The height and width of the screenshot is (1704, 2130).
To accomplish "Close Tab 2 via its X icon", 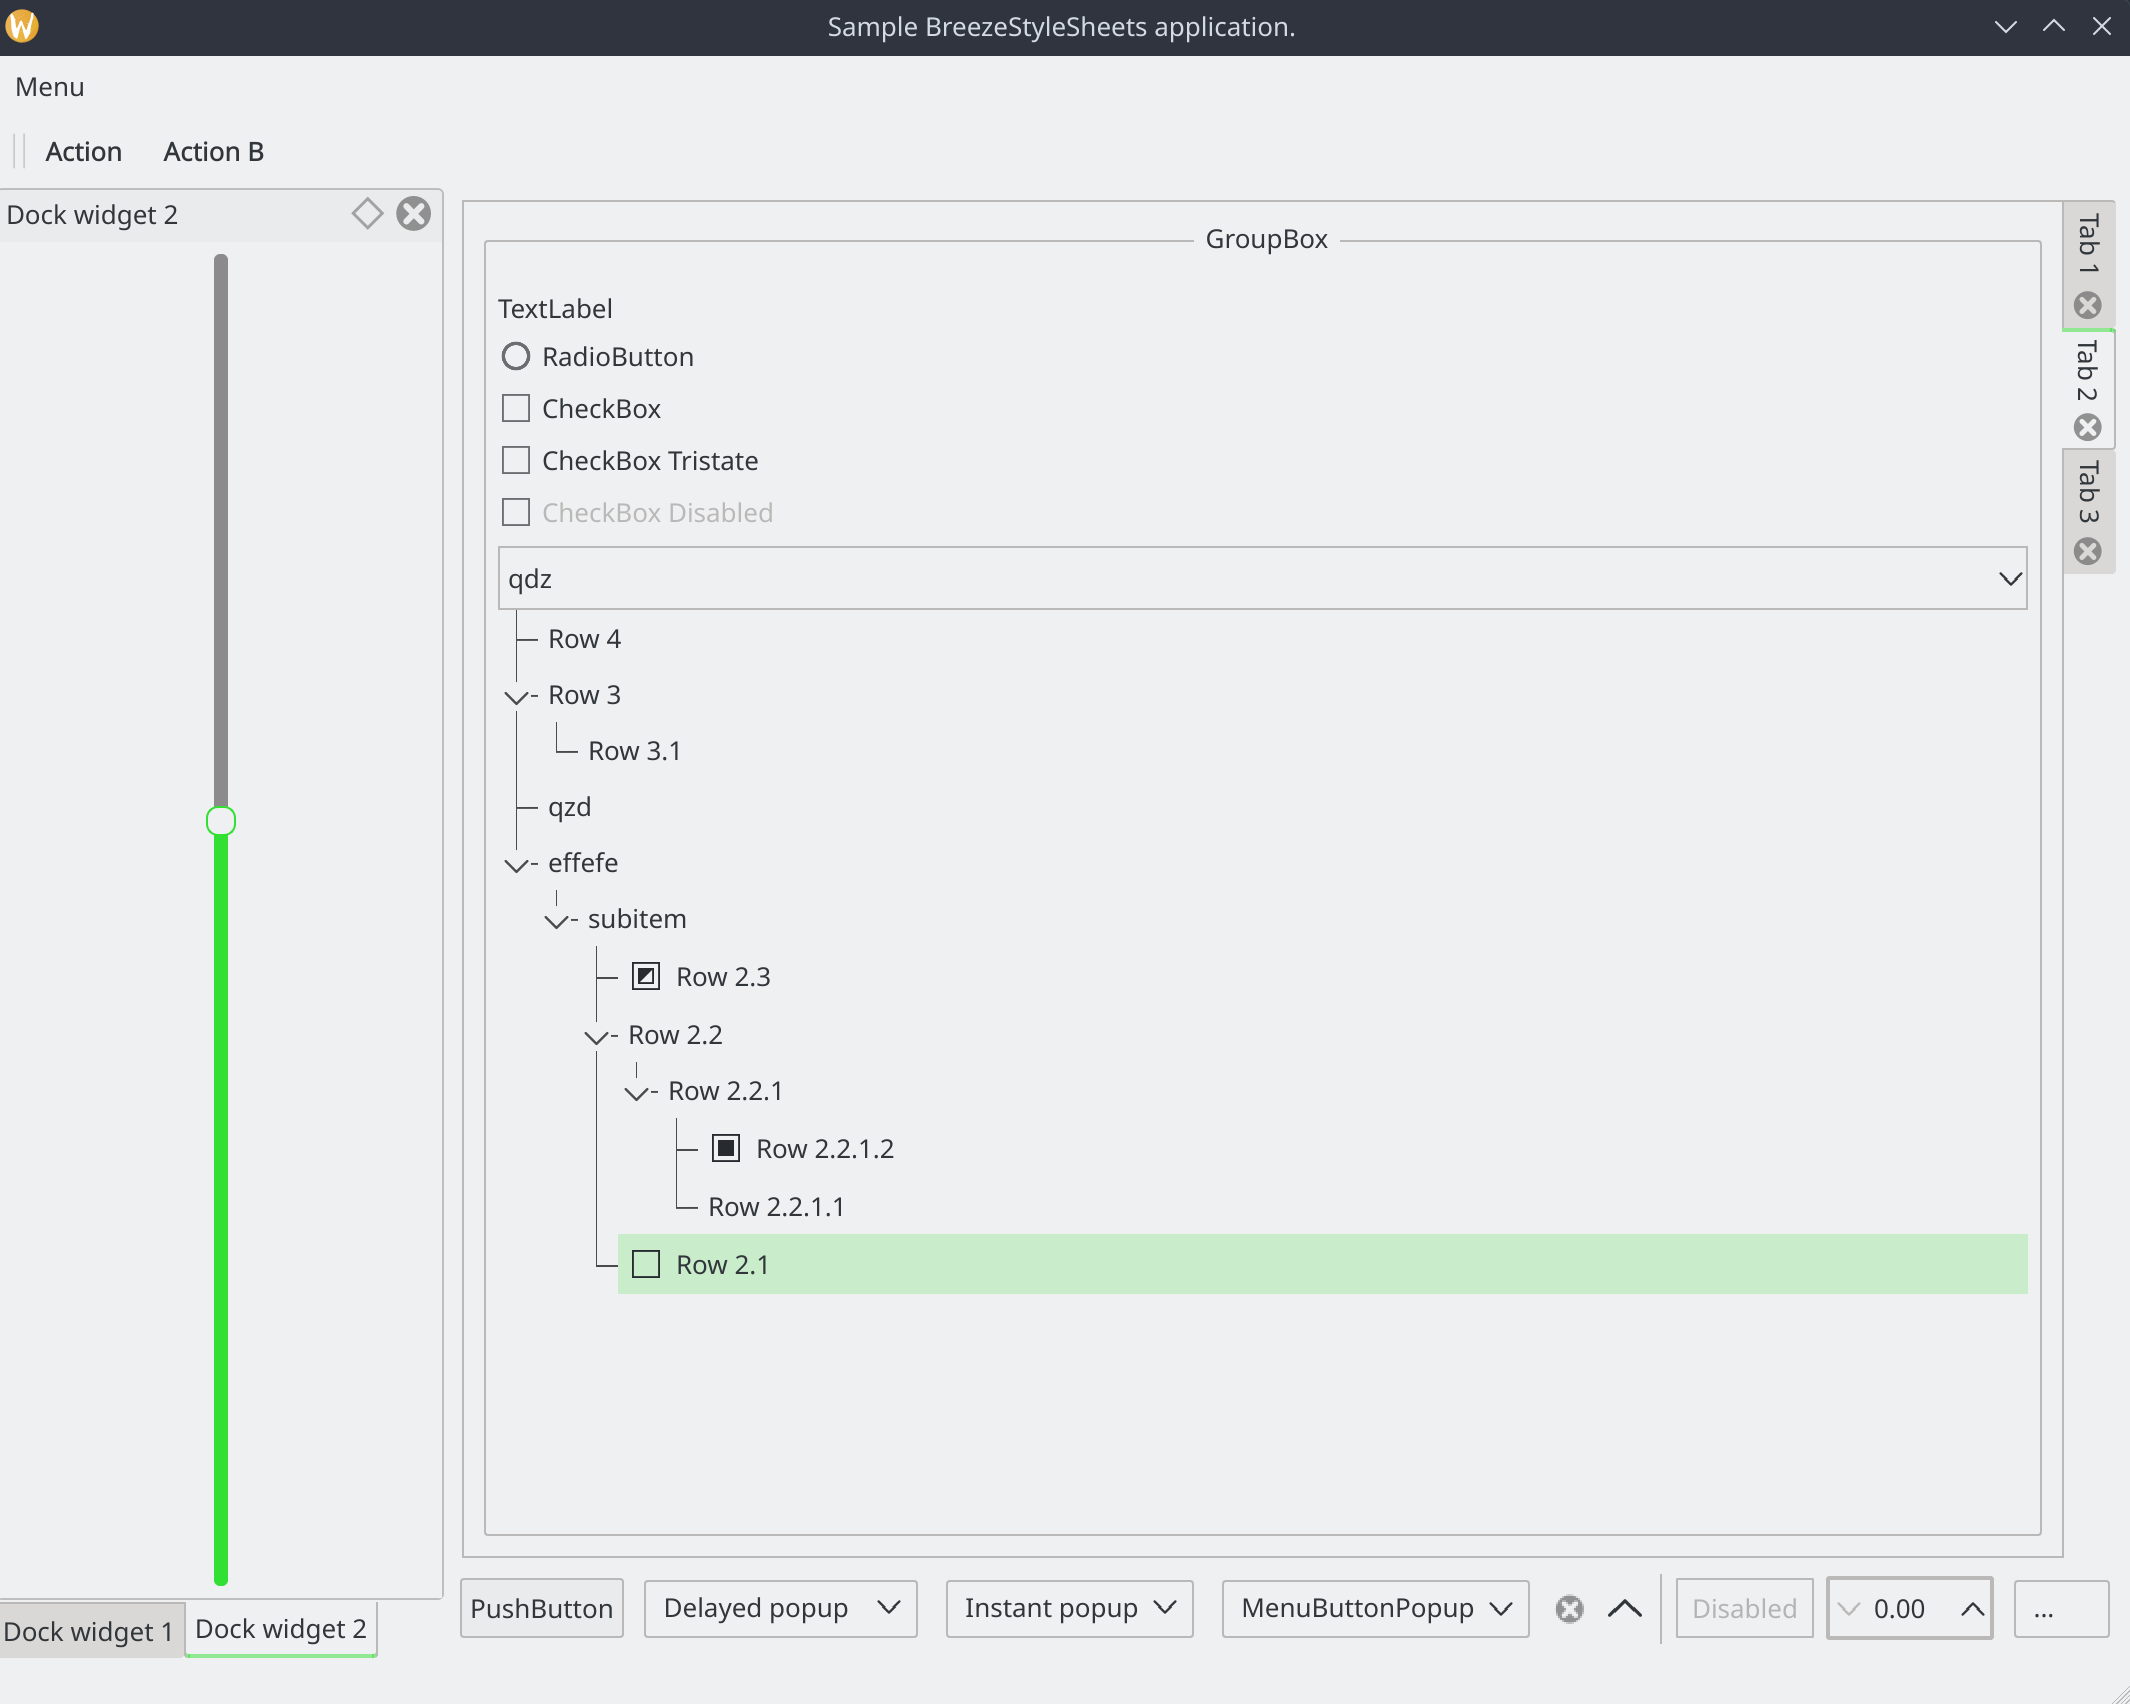I will point(2087,428).
